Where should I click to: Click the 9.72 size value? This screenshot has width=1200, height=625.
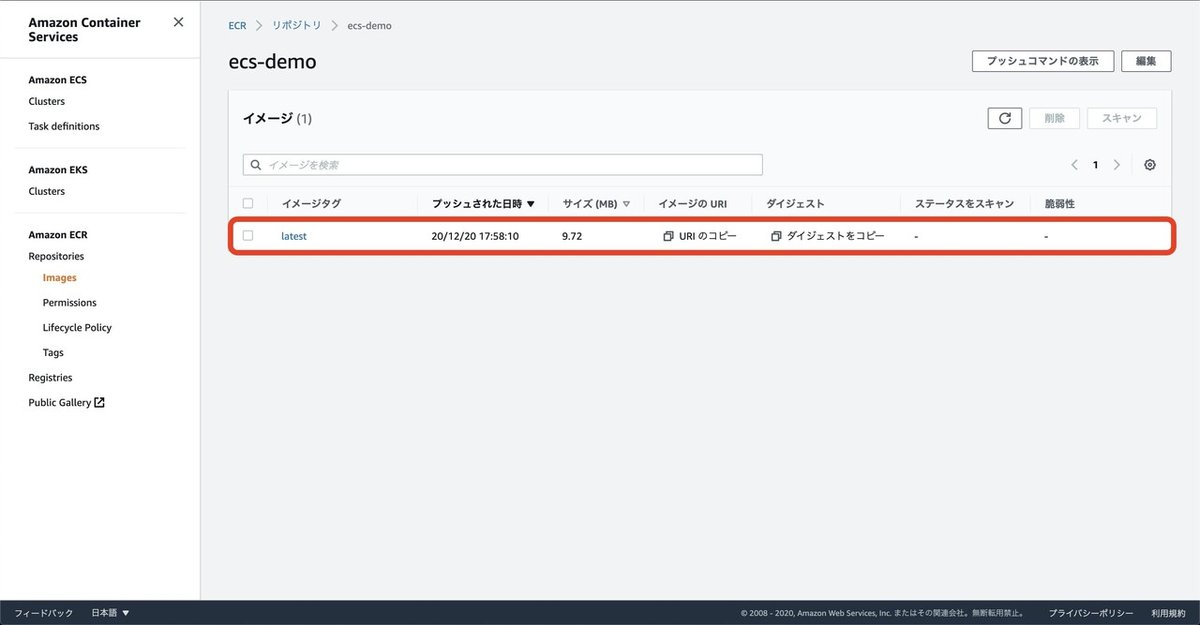click(x=572, y=237)
